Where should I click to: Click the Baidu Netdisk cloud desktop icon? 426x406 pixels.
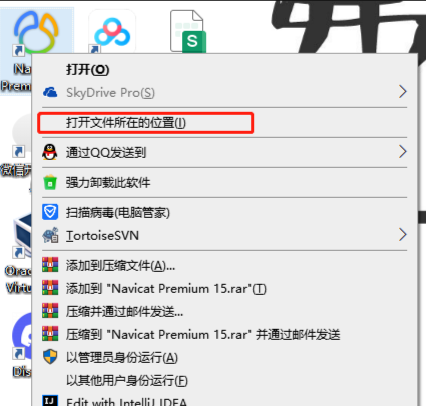point(112,32)
